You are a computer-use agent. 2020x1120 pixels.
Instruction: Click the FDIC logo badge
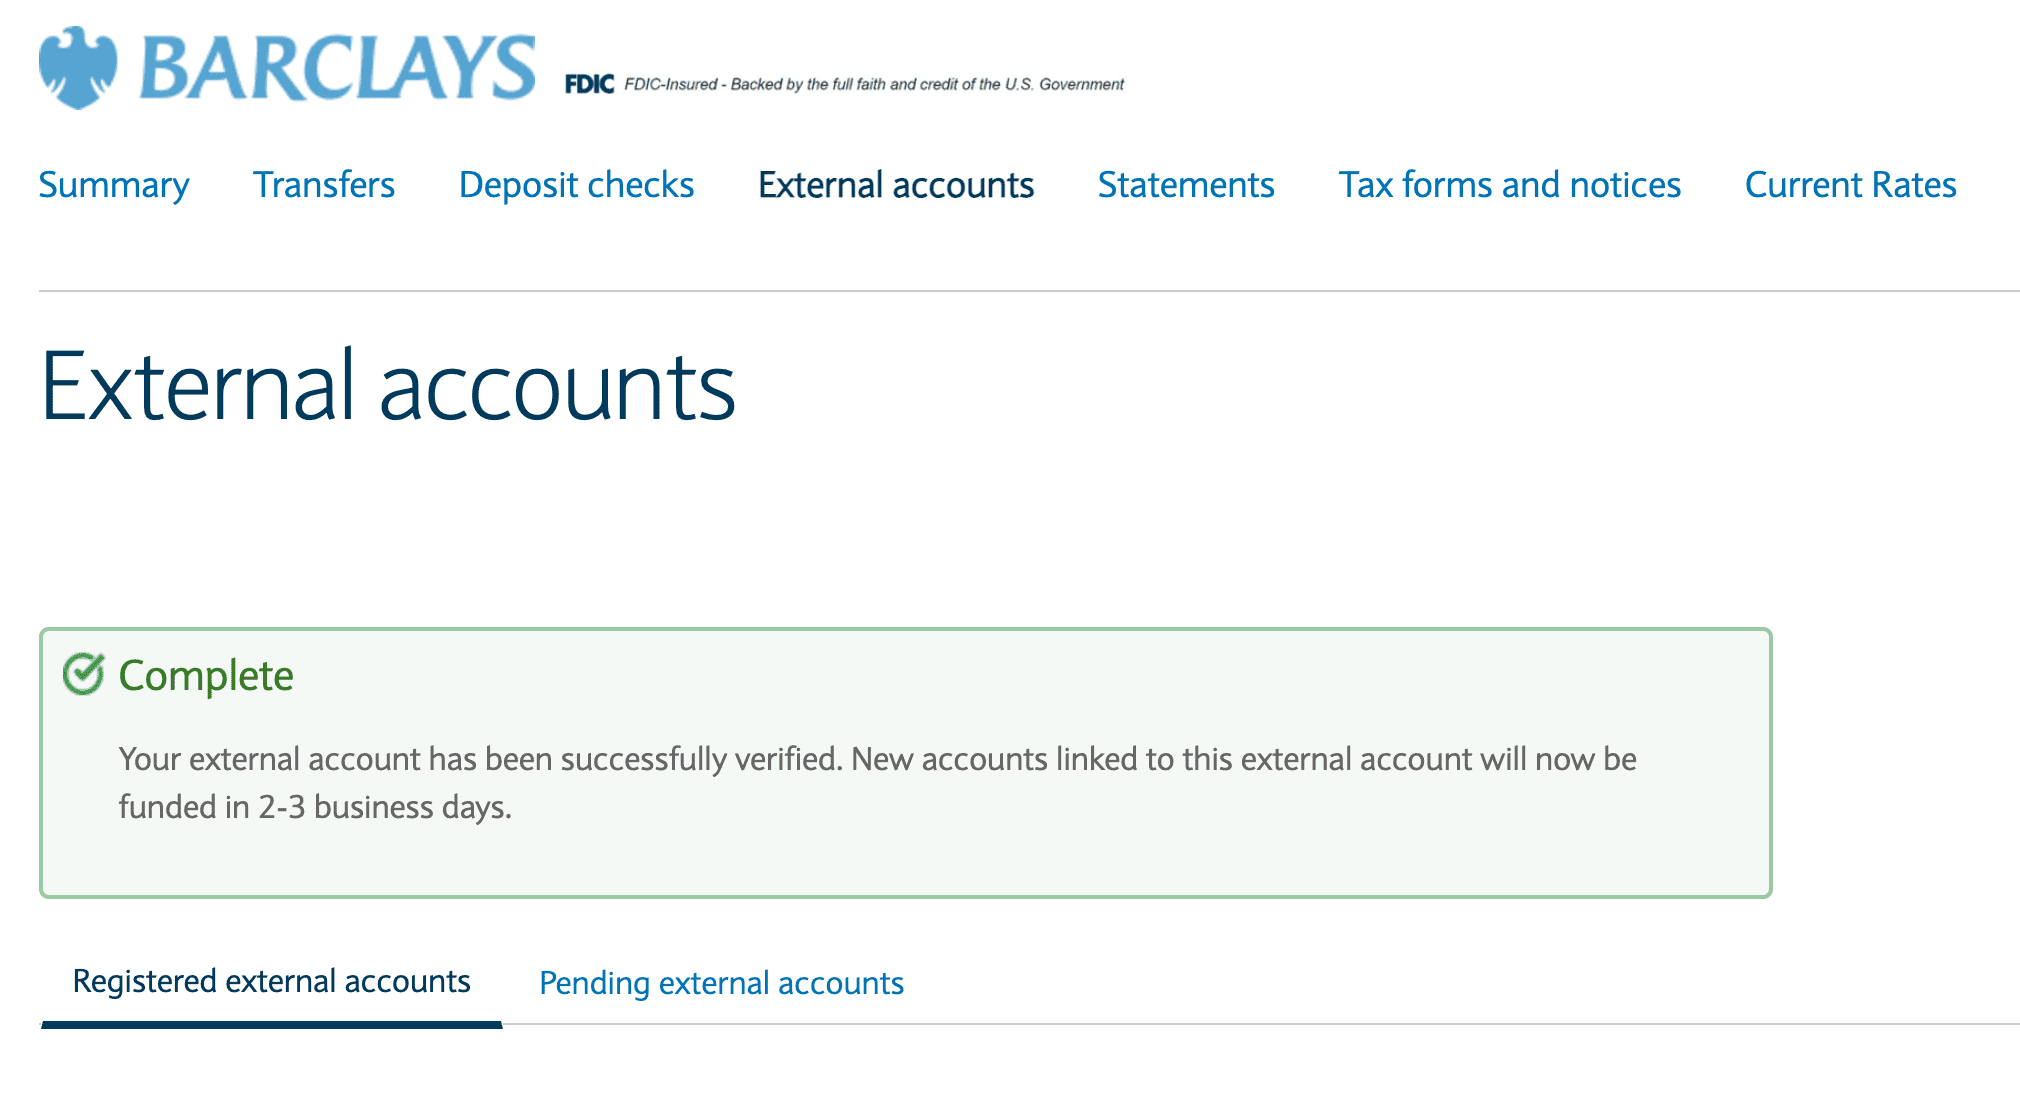tap(589, 84)
